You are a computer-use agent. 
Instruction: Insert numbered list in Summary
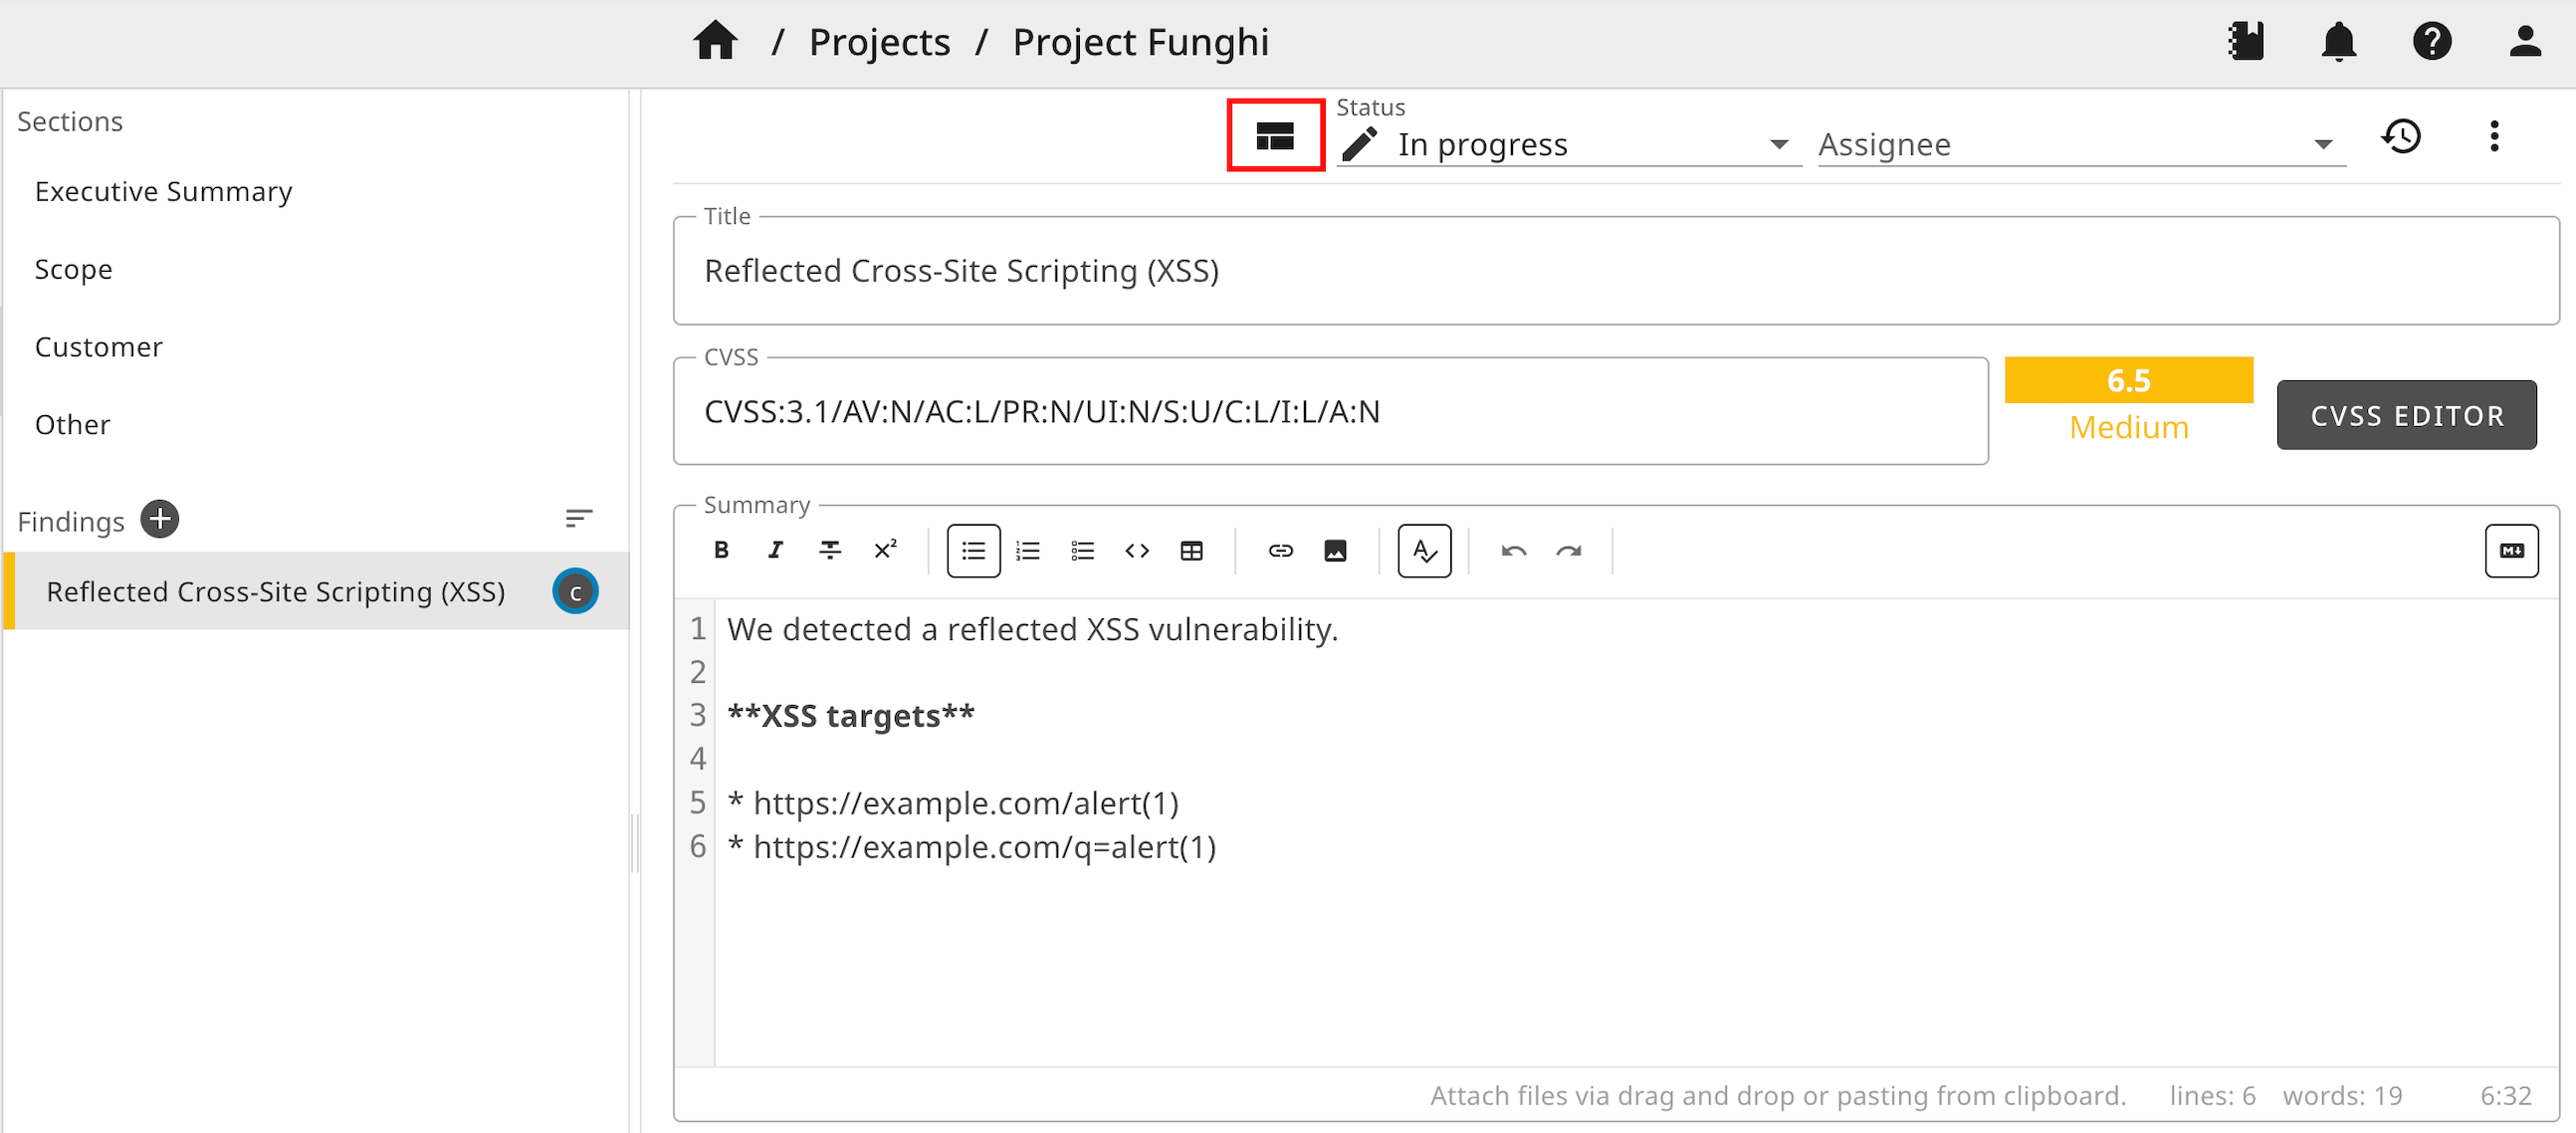[1028, 550]
